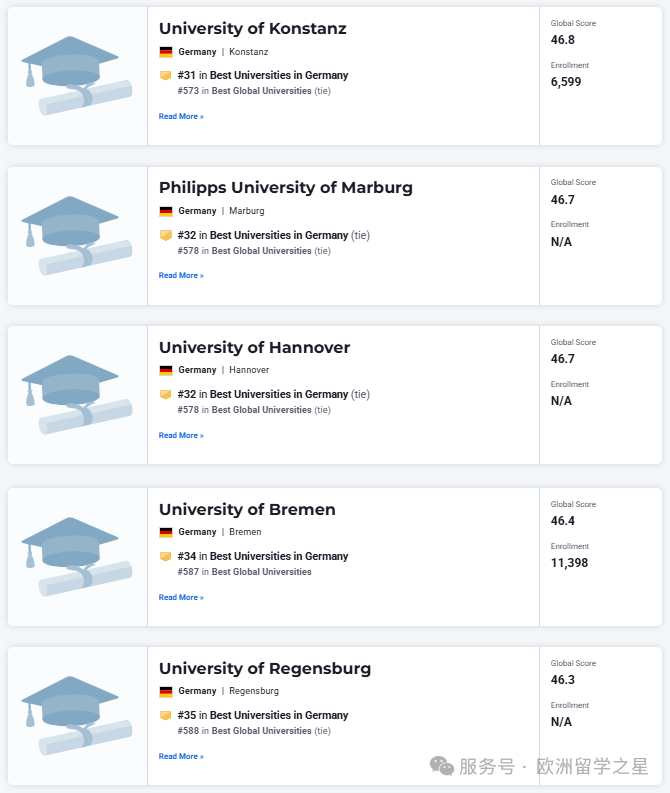Open Read More for University of Bremen
Screen dimensions: 670x793
pyautogui.click(x=181, y=597)
